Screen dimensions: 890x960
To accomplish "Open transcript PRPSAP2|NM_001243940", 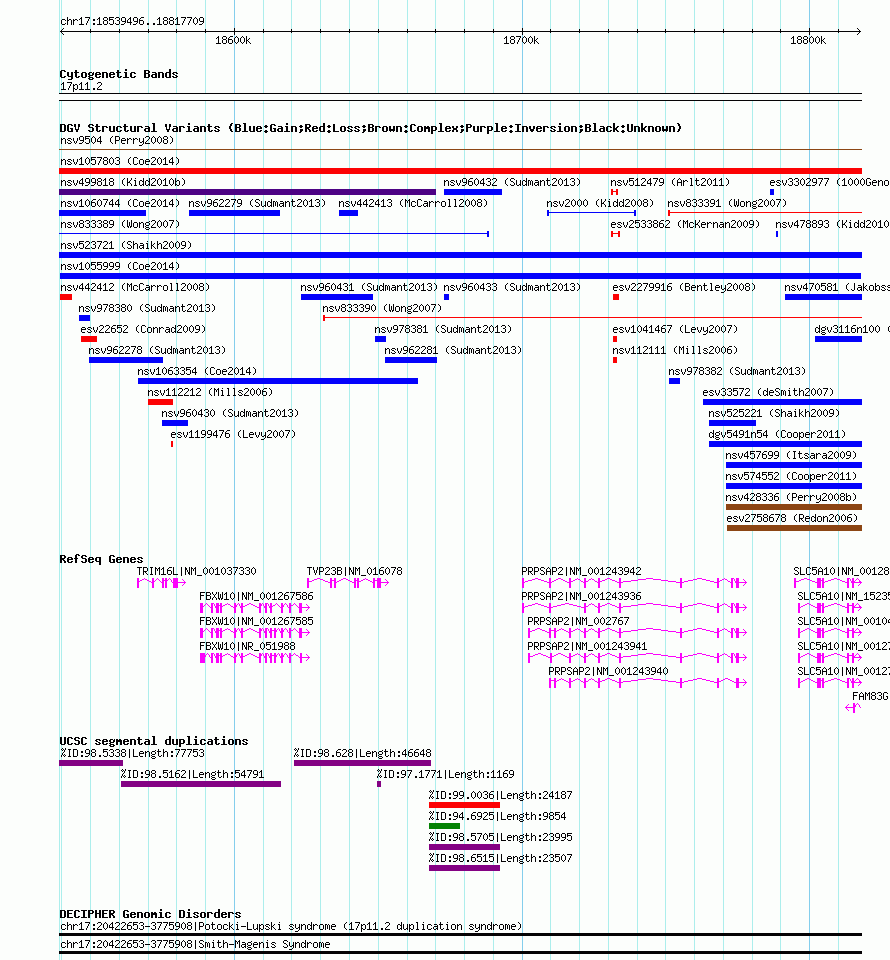I will point(648,683).
